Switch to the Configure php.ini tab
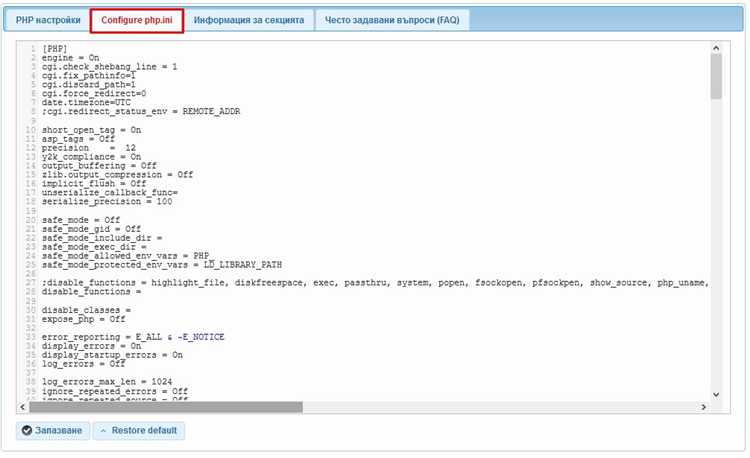 coord(137,21)
